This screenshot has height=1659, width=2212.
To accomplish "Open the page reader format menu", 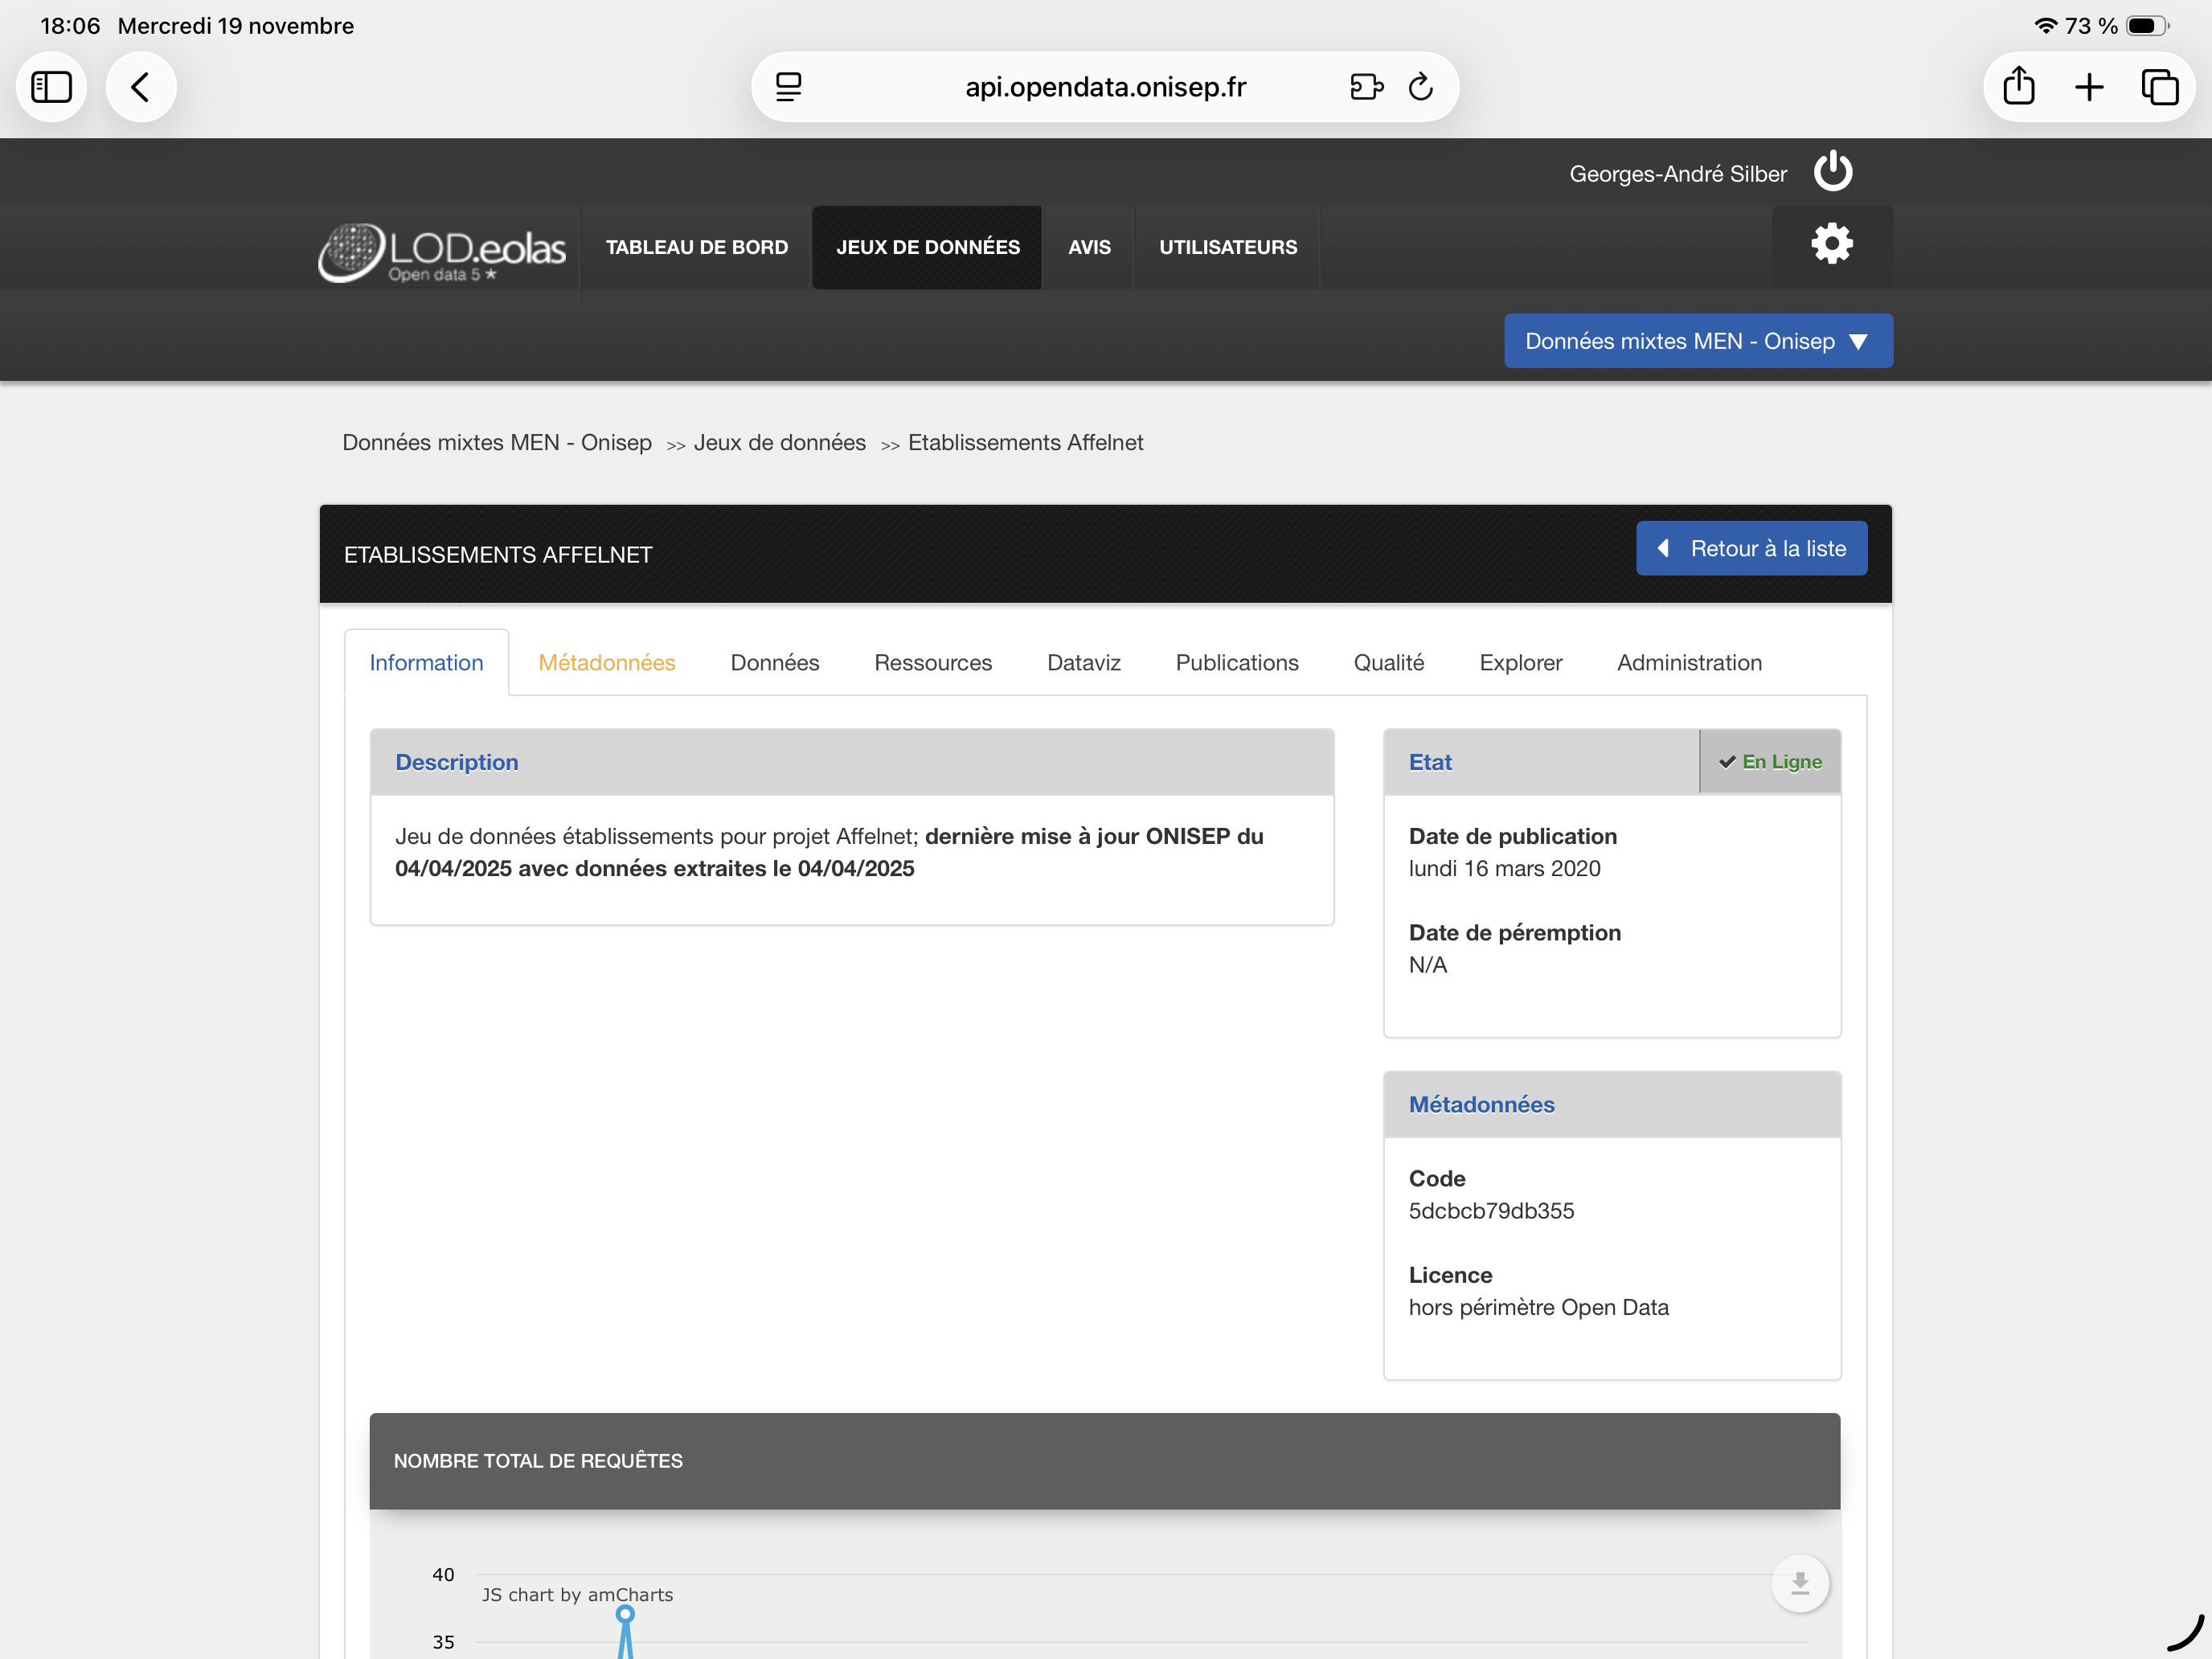I will pyautogui.click(x=789, y=87).
